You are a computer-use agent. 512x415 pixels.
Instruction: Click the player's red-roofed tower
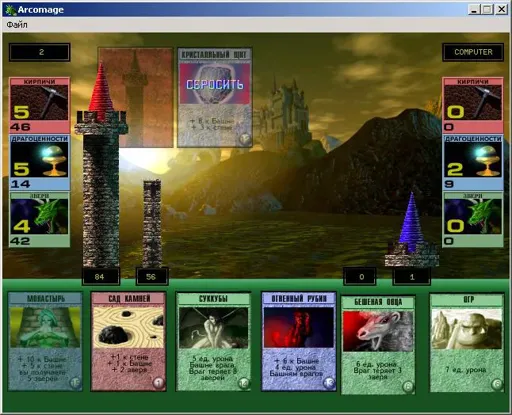(x=101, y=165)
